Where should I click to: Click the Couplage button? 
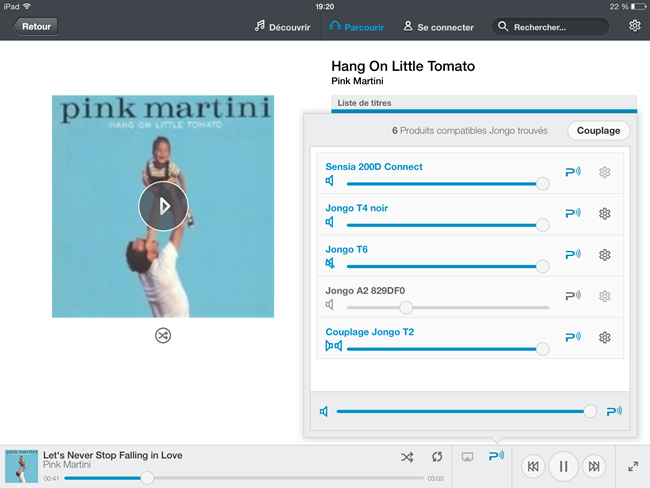(599, 131)
